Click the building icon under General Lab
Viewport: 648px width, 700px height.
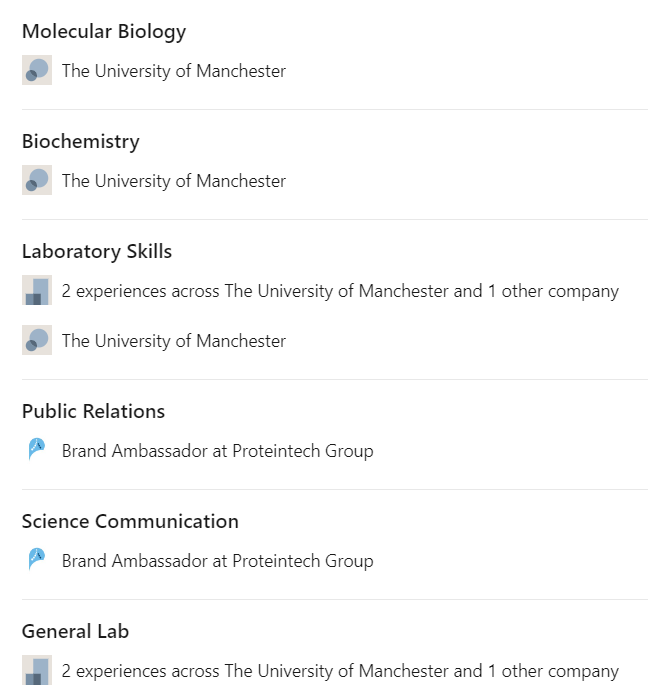click(x=37, y=670)
